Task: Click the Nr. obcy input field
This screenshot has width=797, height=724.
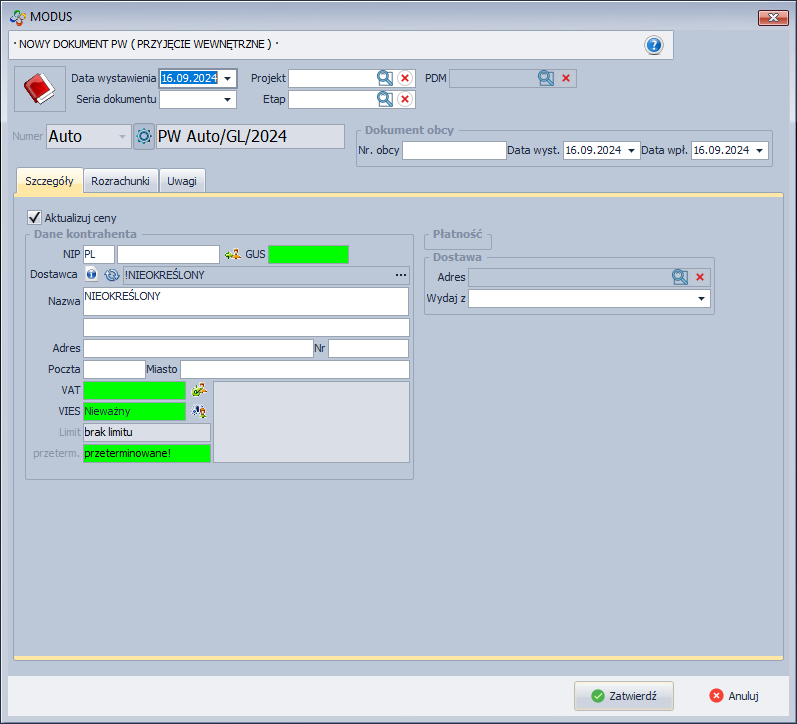Action: pos(454,150)
